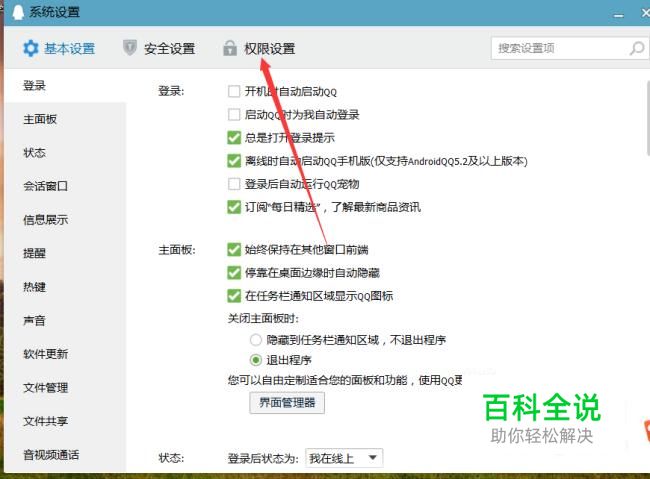650x479 pixels.
Task: Check 登录后自动运行QQ宠物
Action: 234,184
